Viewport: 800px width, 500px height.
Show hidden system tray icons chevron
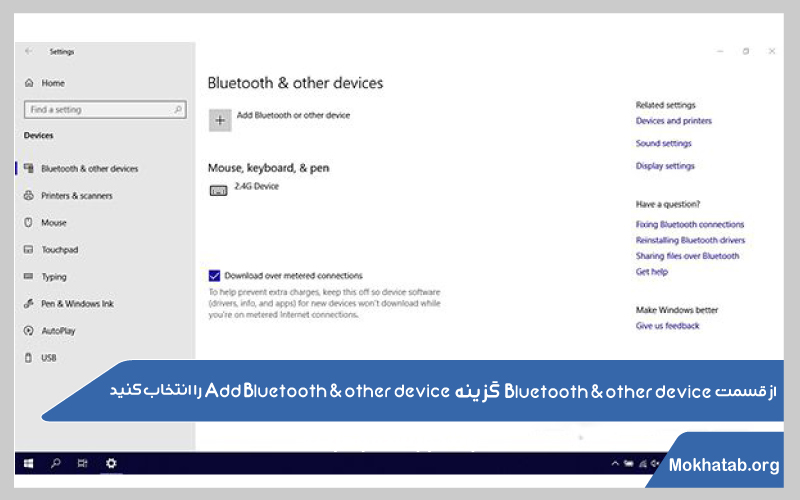click(x=615, y=463)
